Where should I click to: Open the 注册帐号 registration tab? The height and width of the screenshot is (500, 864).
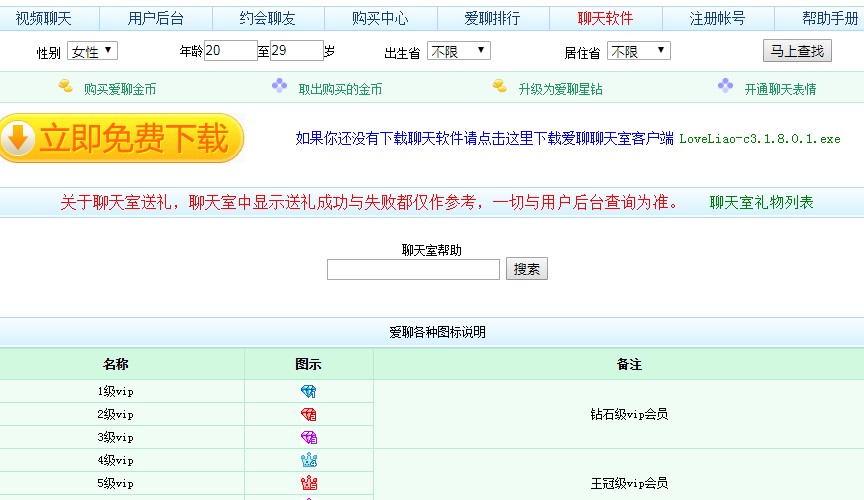[x=717, y=19]
